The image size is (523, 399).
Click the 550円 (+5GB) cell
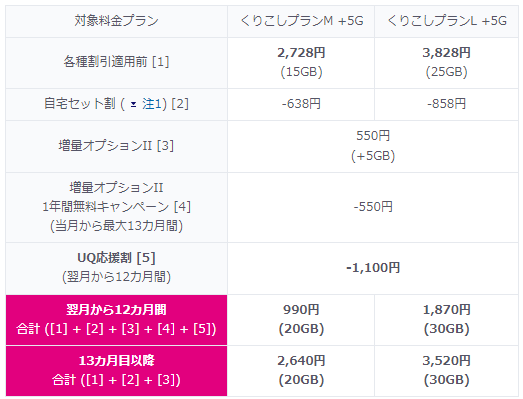coord(373,146)
